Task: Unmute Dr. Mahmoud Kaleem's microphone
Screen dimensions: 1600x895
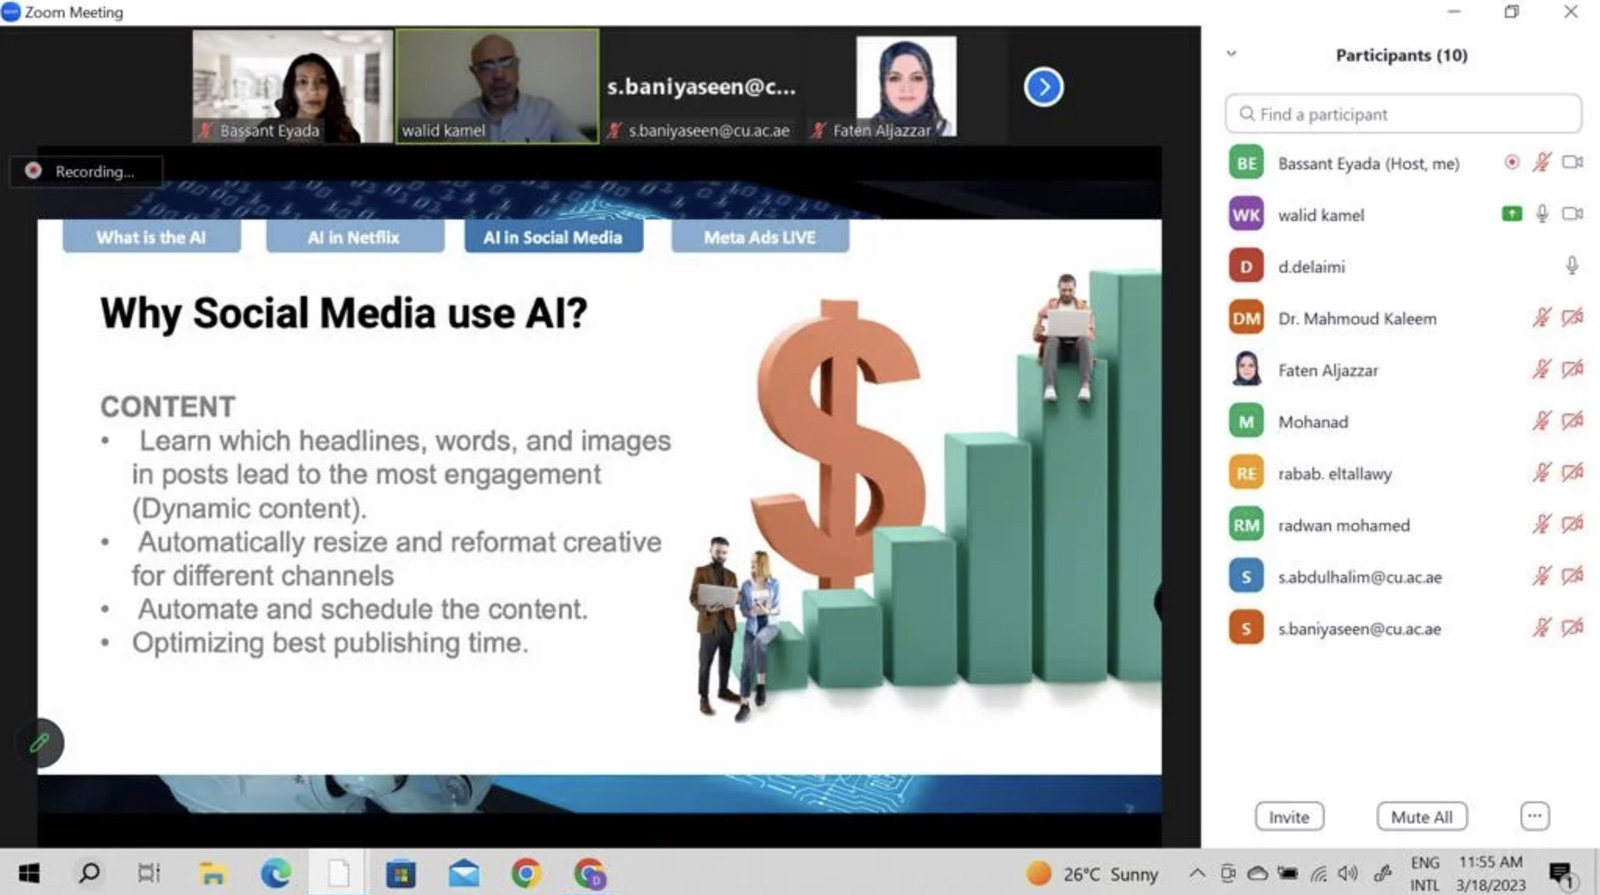Action: point(1542,317)
